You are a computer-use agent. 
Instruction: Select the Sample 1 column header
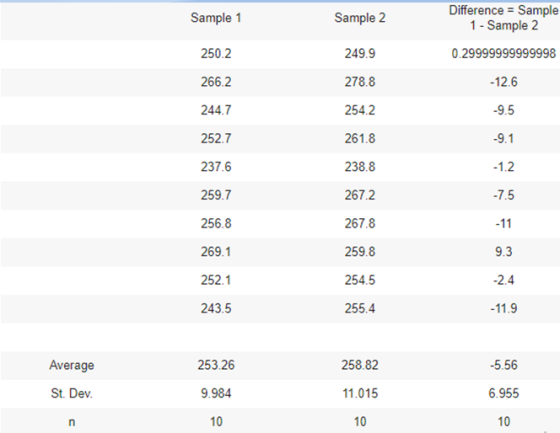pos(216,18)
